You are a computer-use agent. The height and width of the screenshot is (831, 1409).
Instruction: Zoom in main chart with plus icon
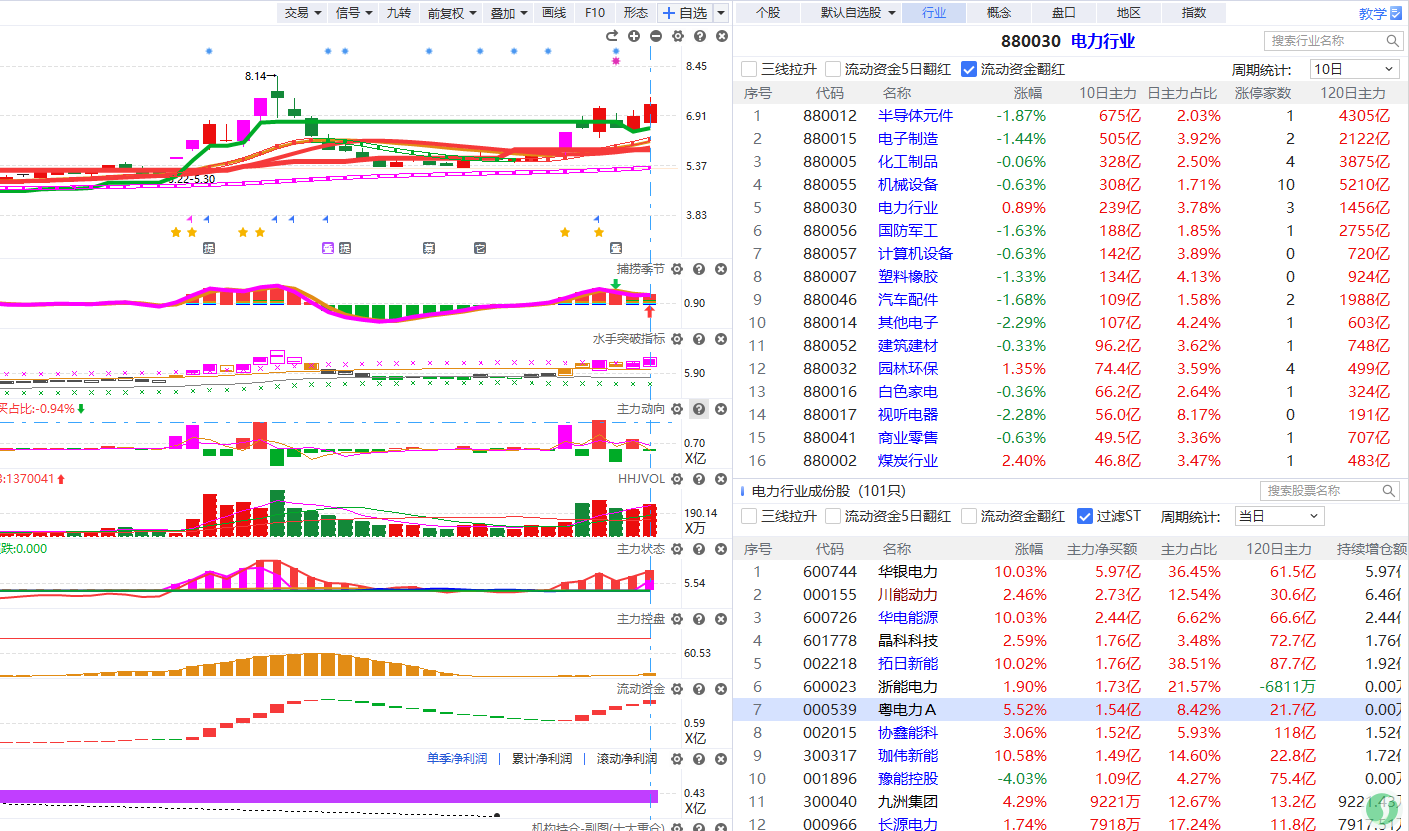click(x=634, y=36)
